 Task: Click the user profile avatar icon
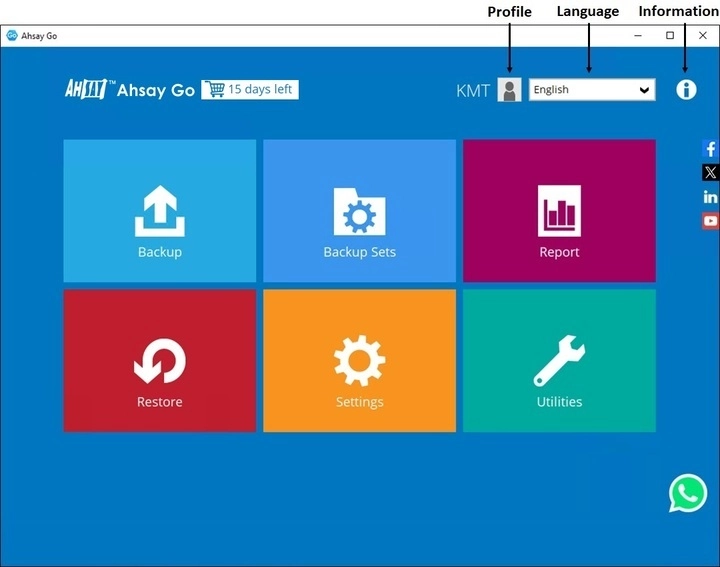coord(509,90)
